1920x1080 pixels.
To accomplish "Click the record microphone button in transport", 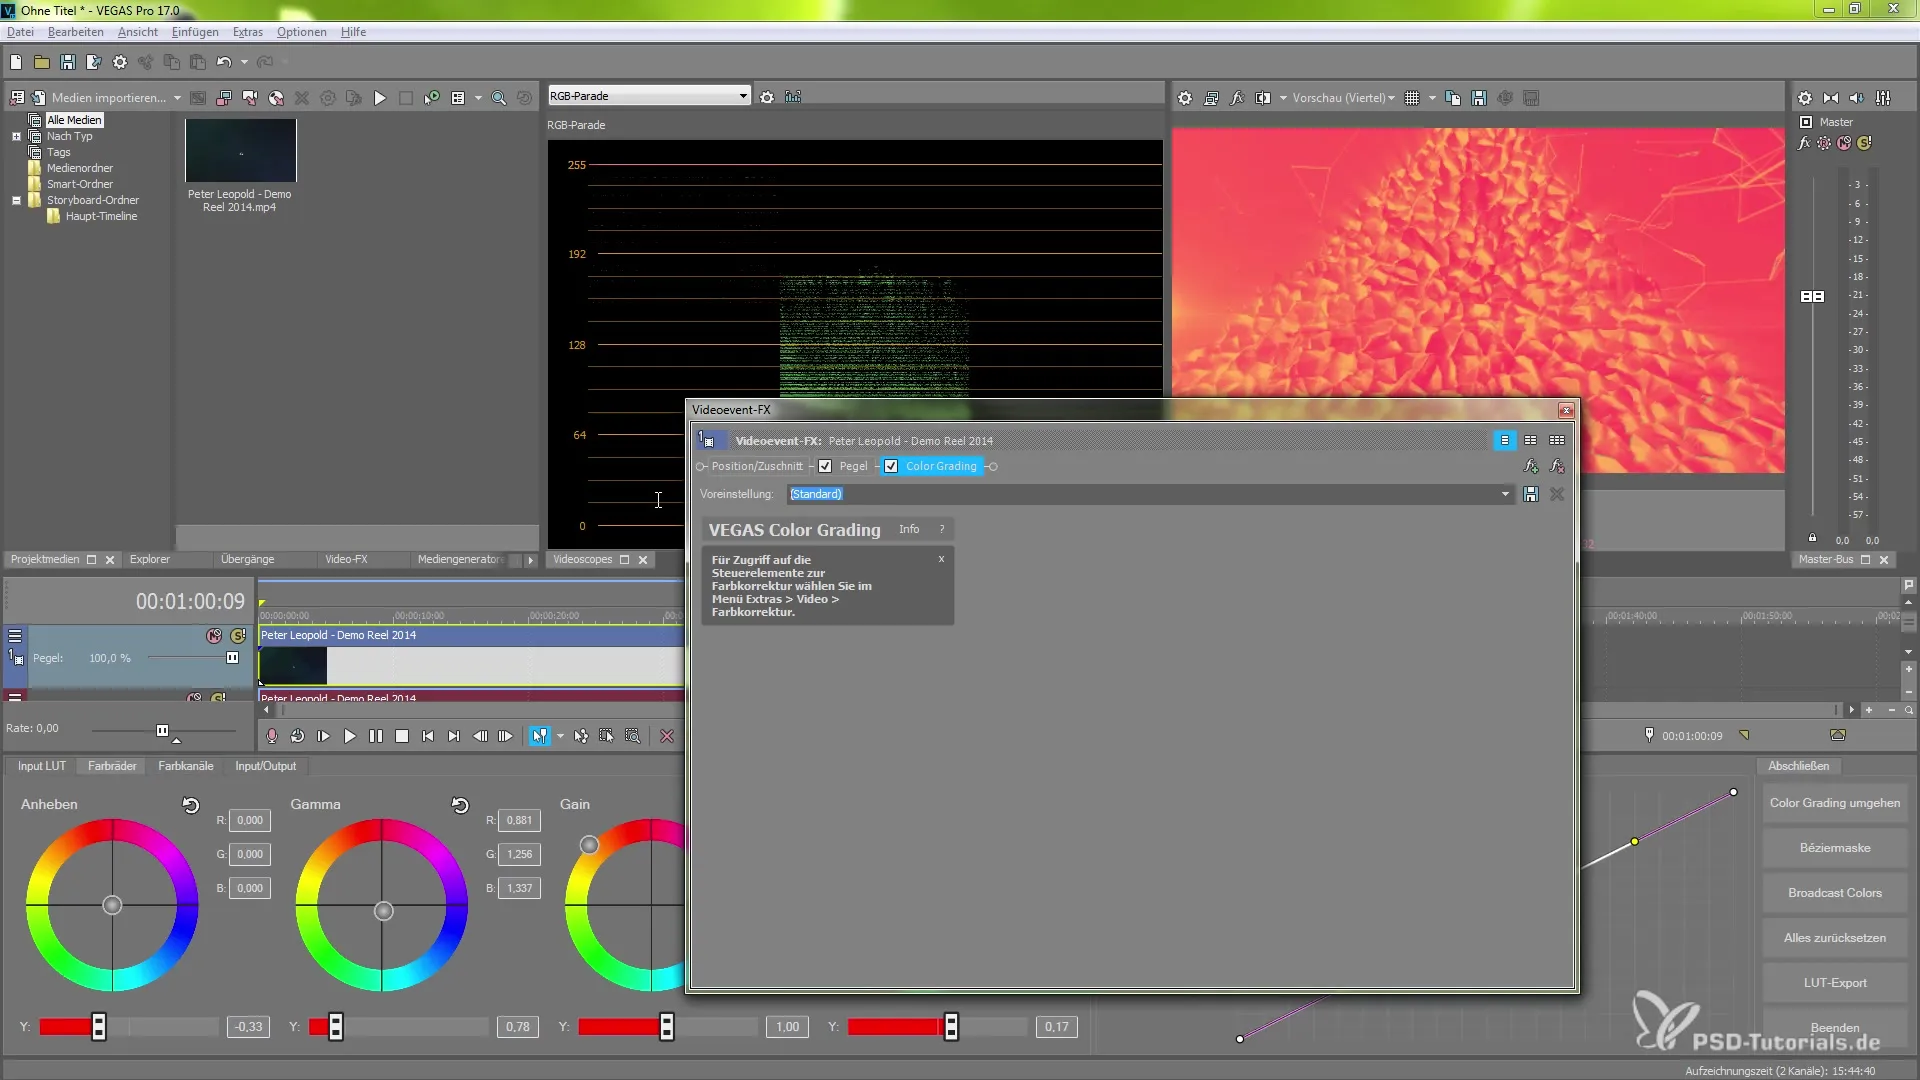I will coord(272,736).
